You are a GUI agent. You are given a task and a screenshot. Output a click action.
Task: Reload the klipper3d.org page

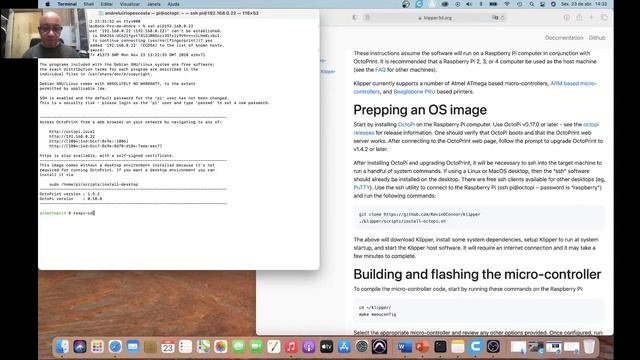[503, 18]
